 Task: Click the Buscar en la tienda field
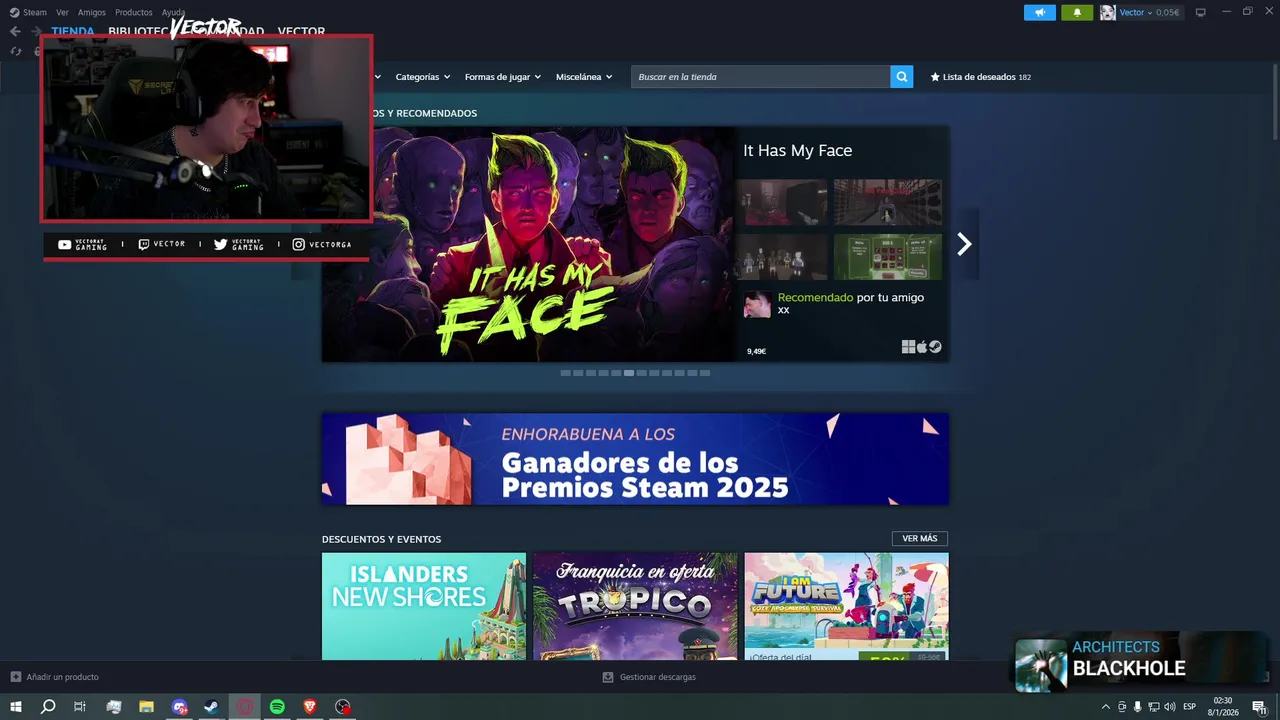pyautogui.click(x=760, y=77)
